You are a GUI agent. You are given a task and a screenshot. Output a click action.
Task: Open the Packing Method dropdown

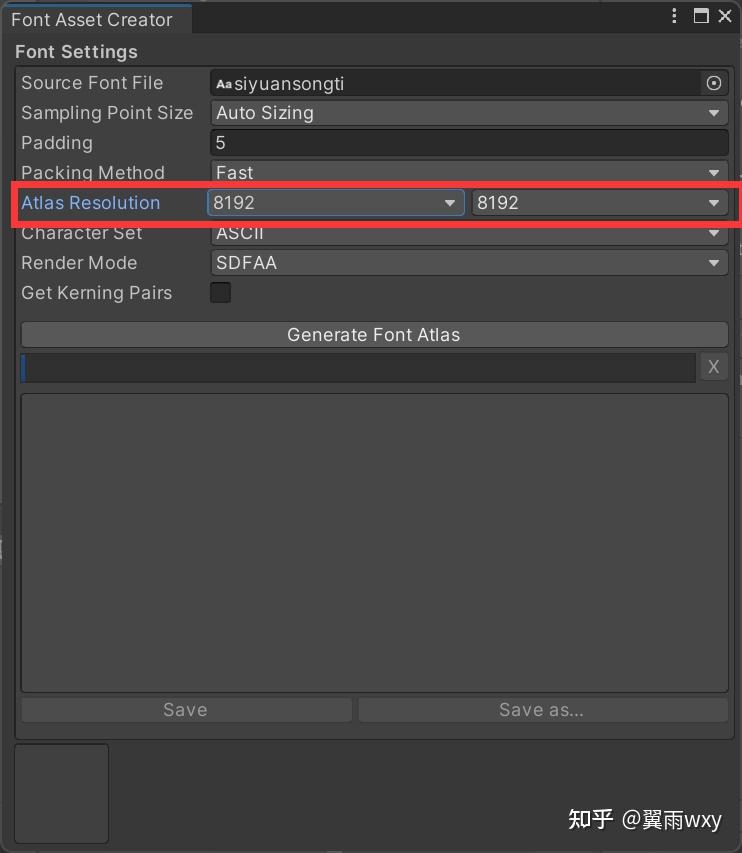(x=468, y=173)
